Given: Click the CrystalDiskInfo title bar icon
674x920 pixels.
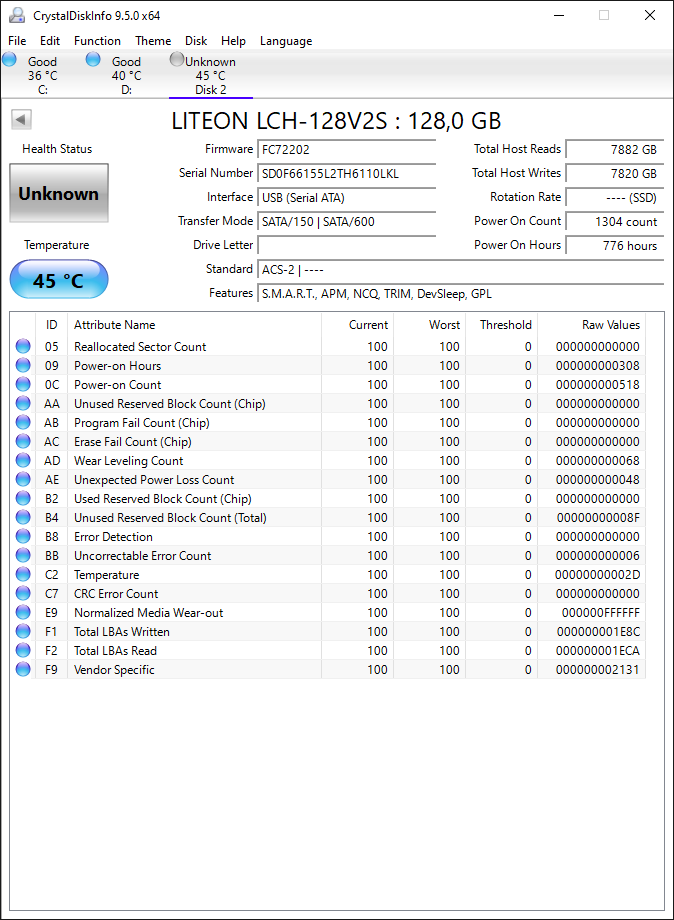Looking at the screenshot, I should (x=17, y=15).
